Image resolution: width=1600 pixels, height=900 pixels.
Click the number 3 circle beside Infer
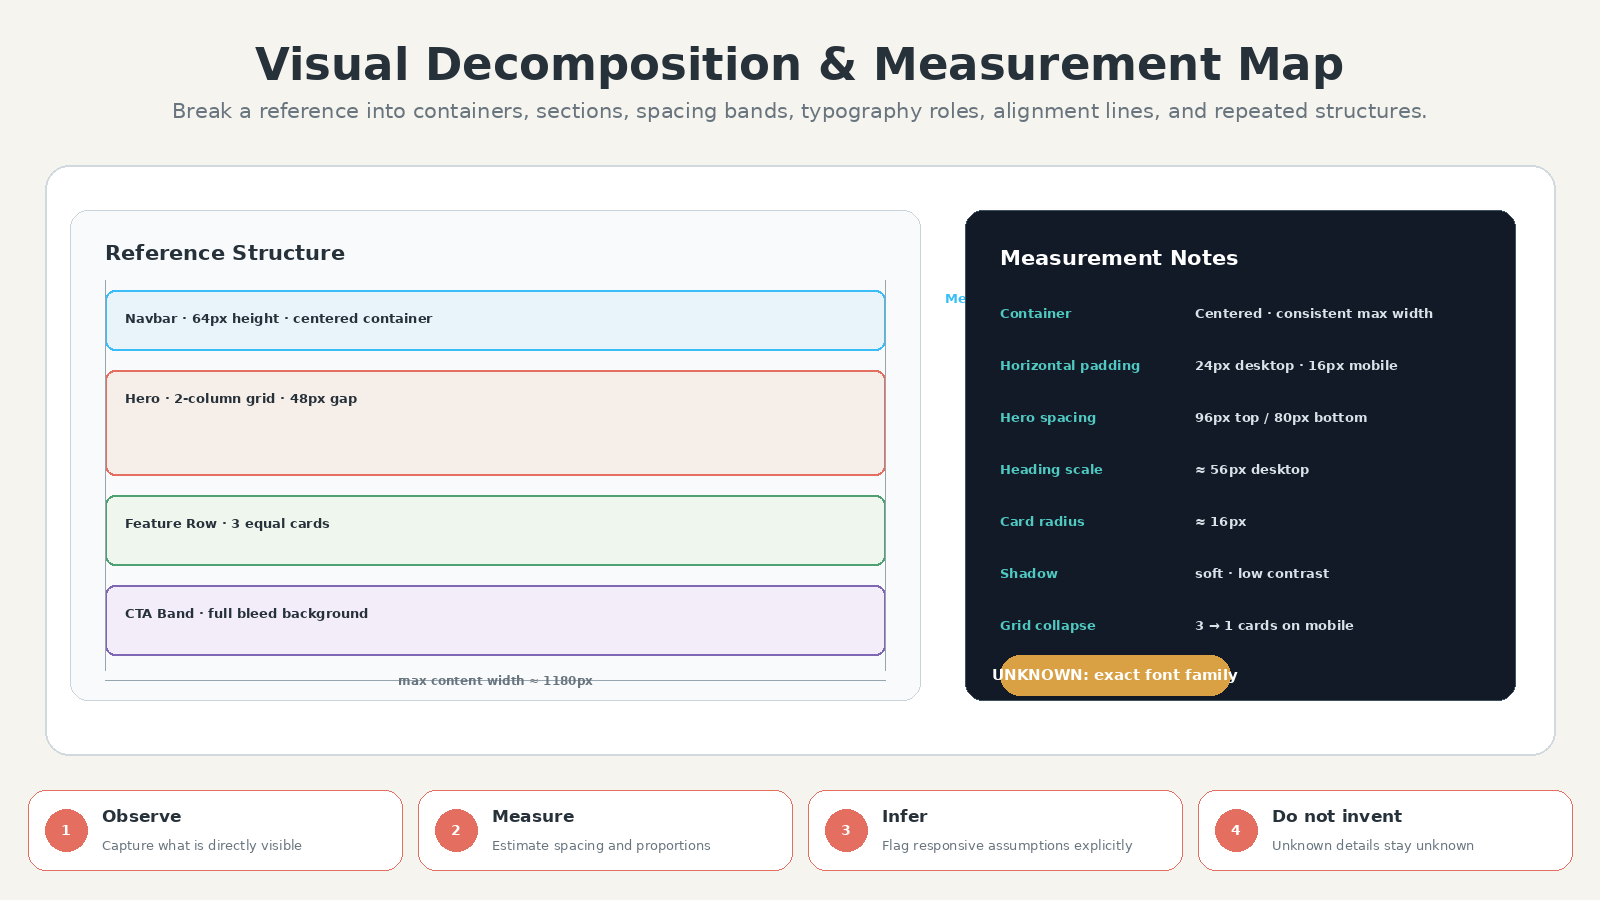coord(846,831)
